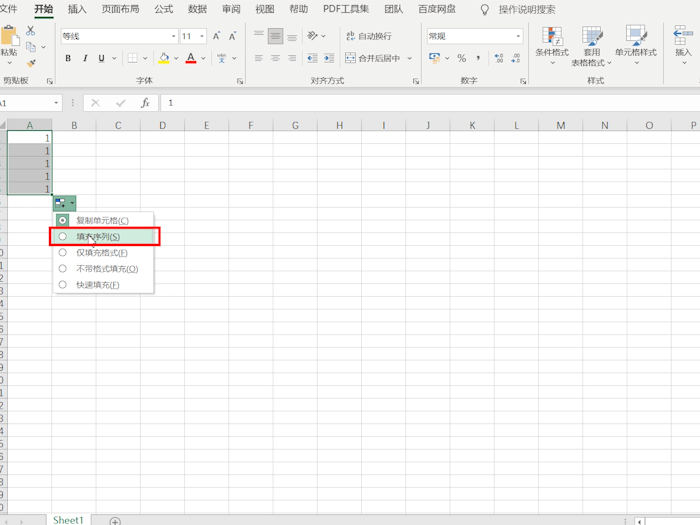Open the File tab
Screen dimensions: 700x525
click(8, 9)
